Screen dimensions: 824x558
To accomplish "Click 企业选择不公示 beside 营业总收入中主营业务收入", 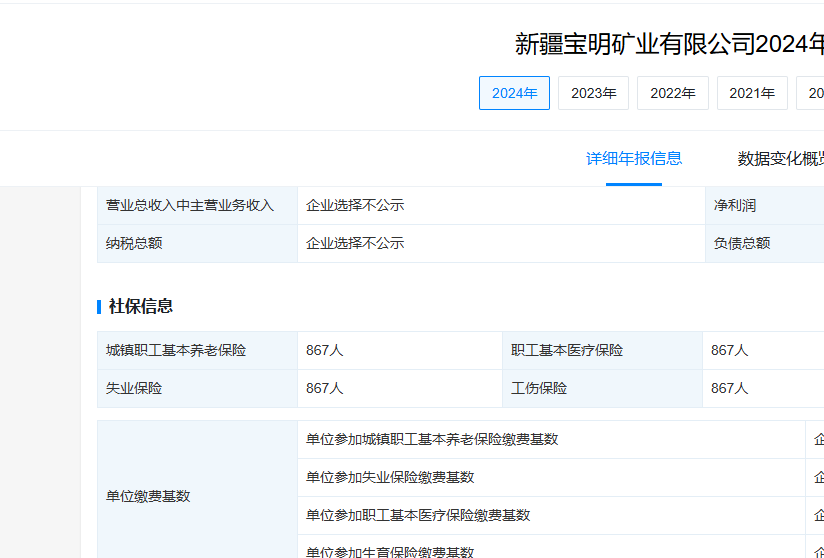I will point(355,205).
